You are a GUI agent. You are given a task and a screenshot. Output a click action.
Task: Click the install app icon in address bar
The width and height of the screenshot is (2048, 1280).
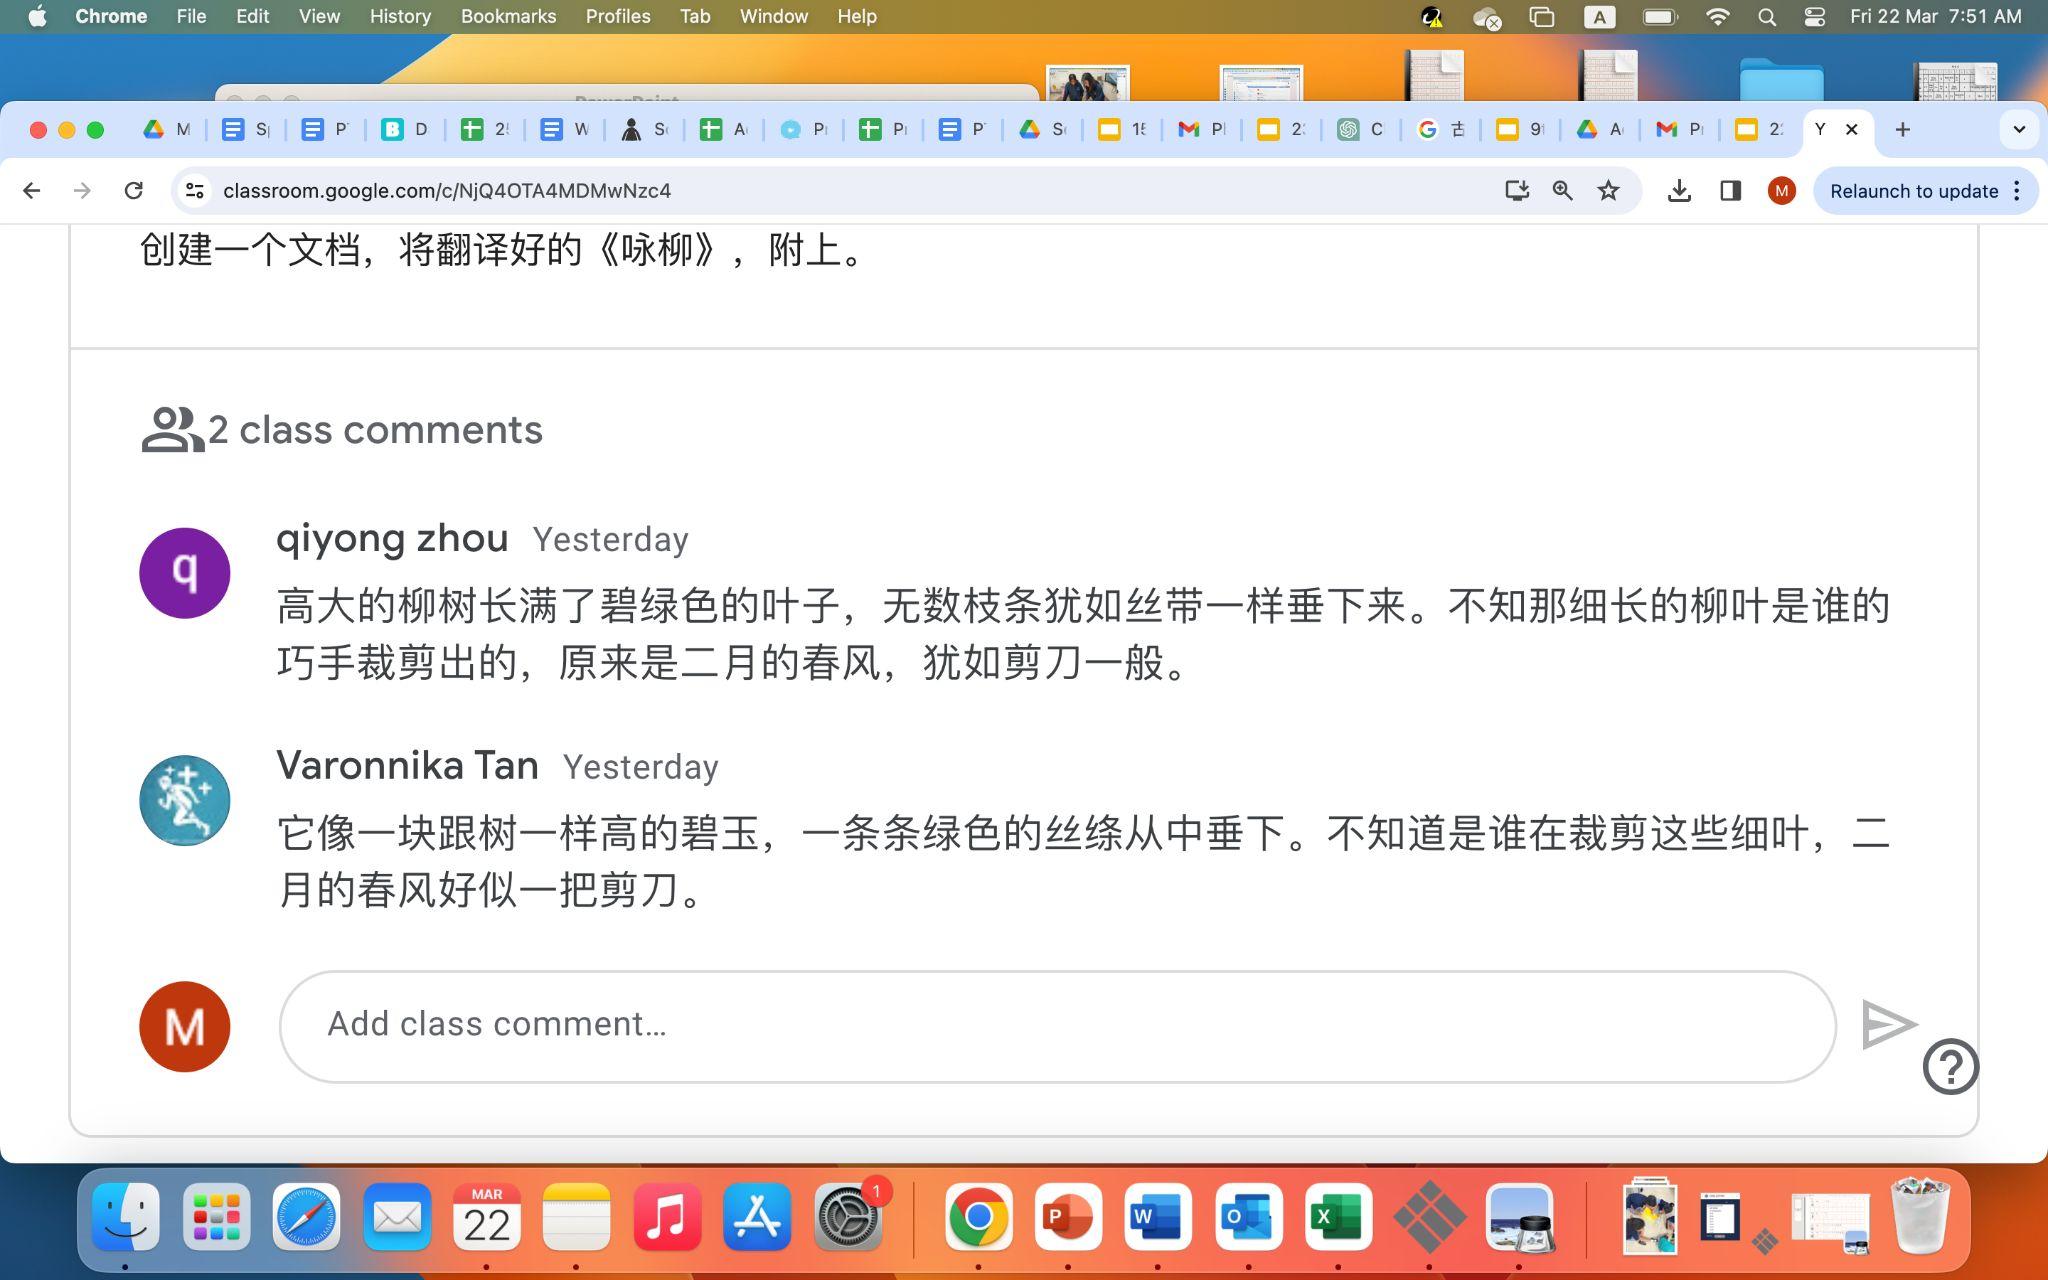click(x=1517, y=191)
